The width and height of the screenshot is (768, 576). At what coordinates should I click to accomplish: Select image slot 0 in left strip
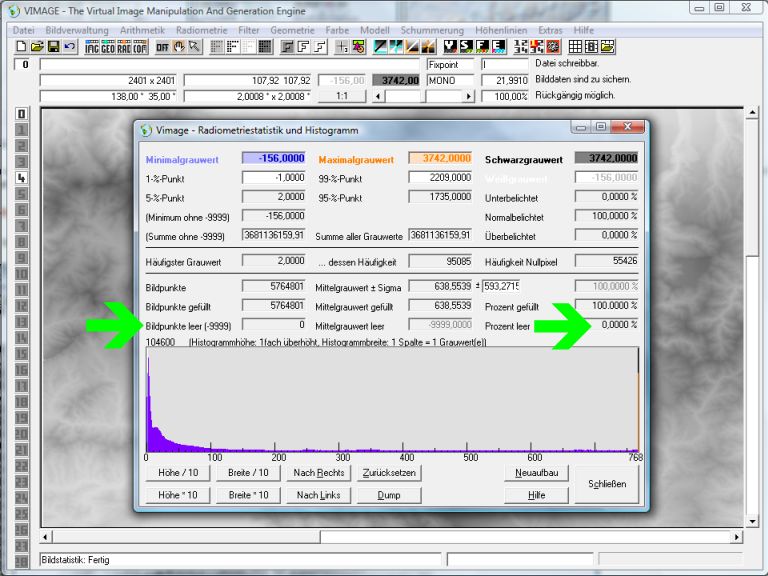21,114
